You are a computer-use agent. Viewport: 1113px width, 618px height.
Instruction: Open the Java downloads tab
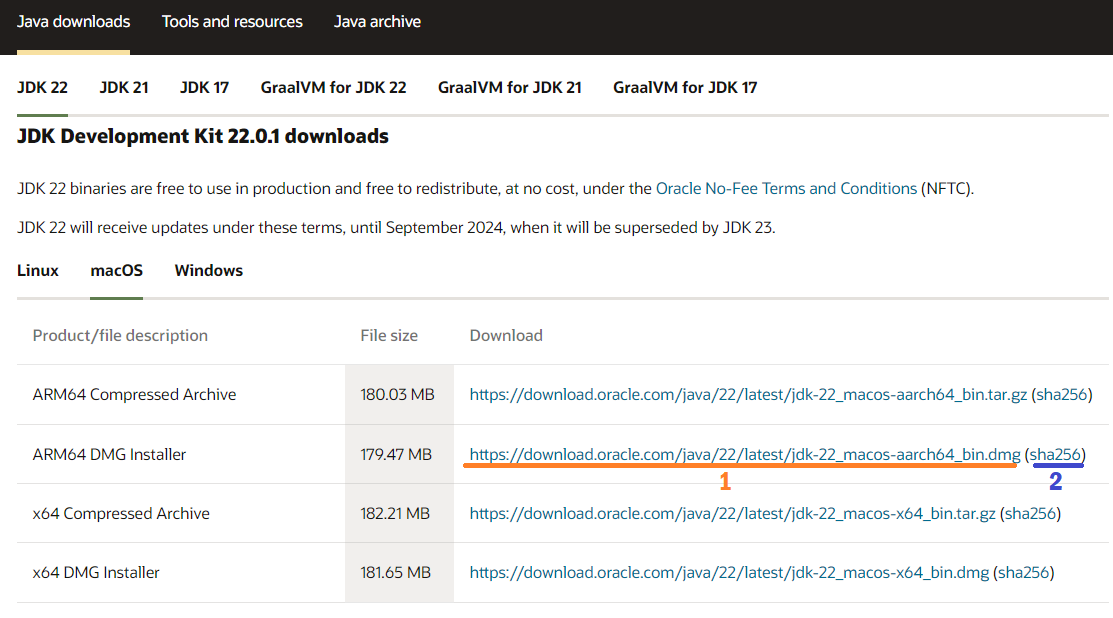[73, 22]
